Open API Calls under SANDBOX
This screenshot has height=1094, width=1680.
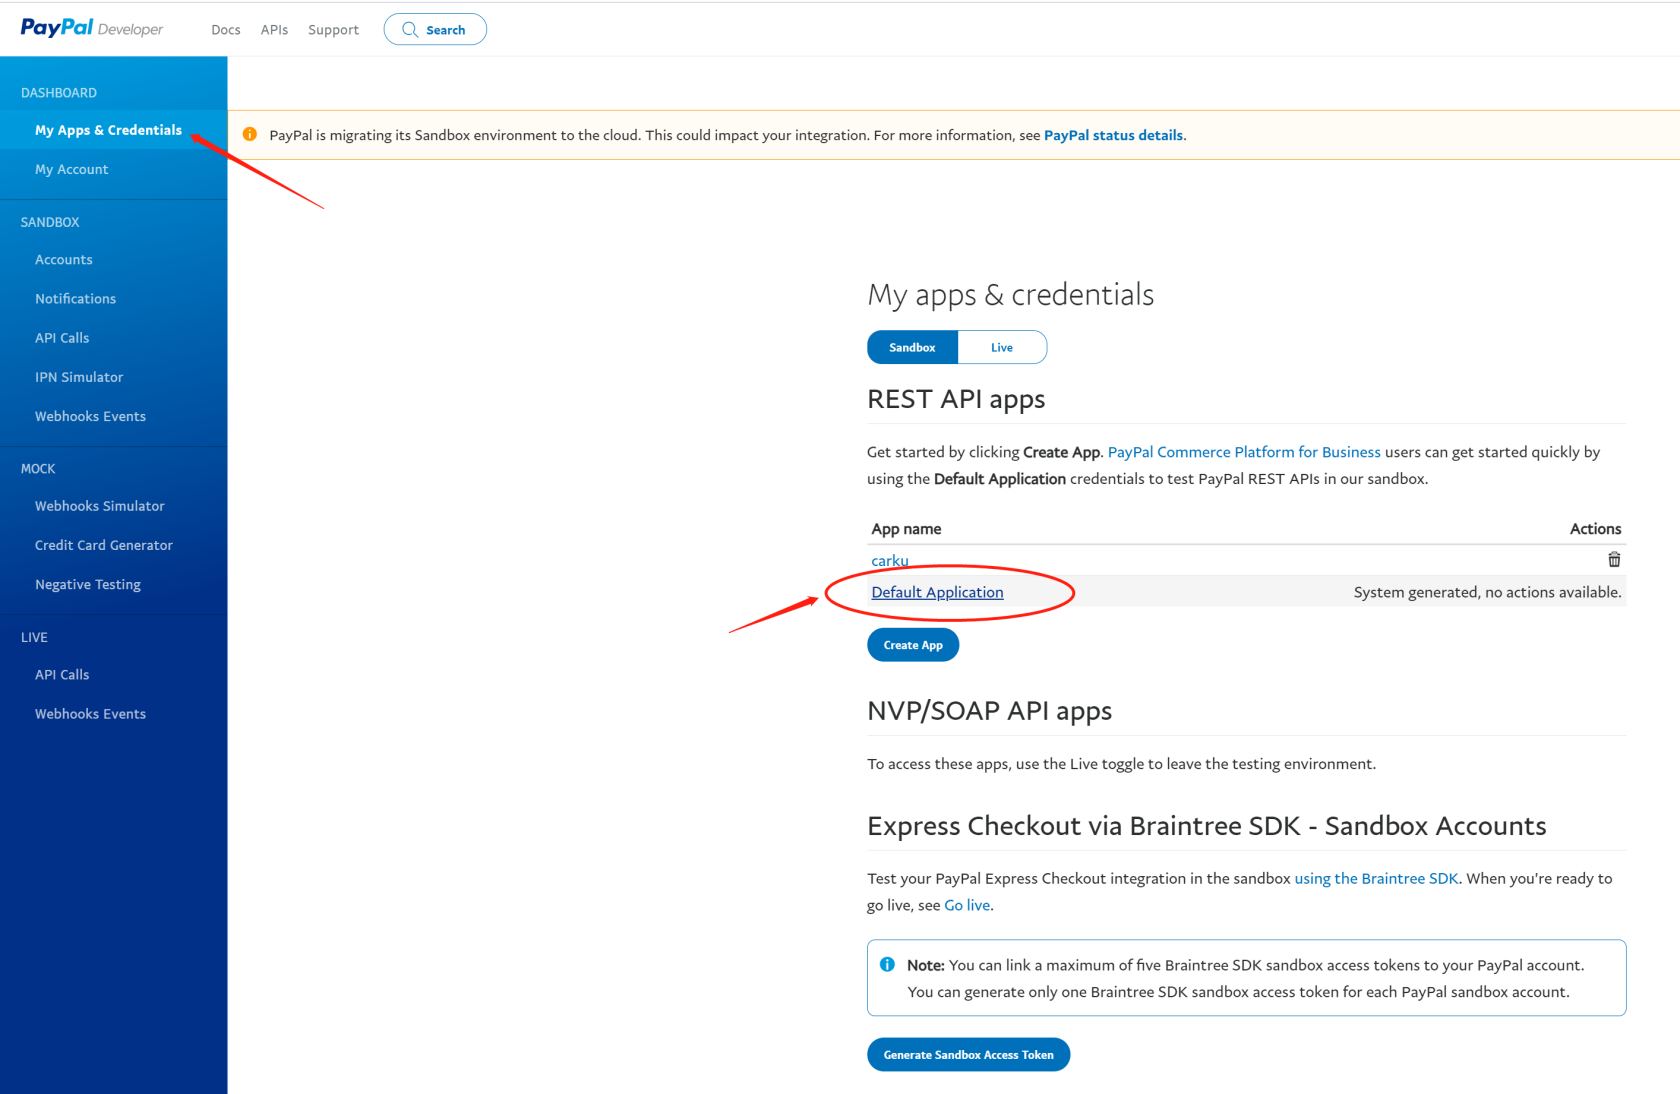coord(62,338)
